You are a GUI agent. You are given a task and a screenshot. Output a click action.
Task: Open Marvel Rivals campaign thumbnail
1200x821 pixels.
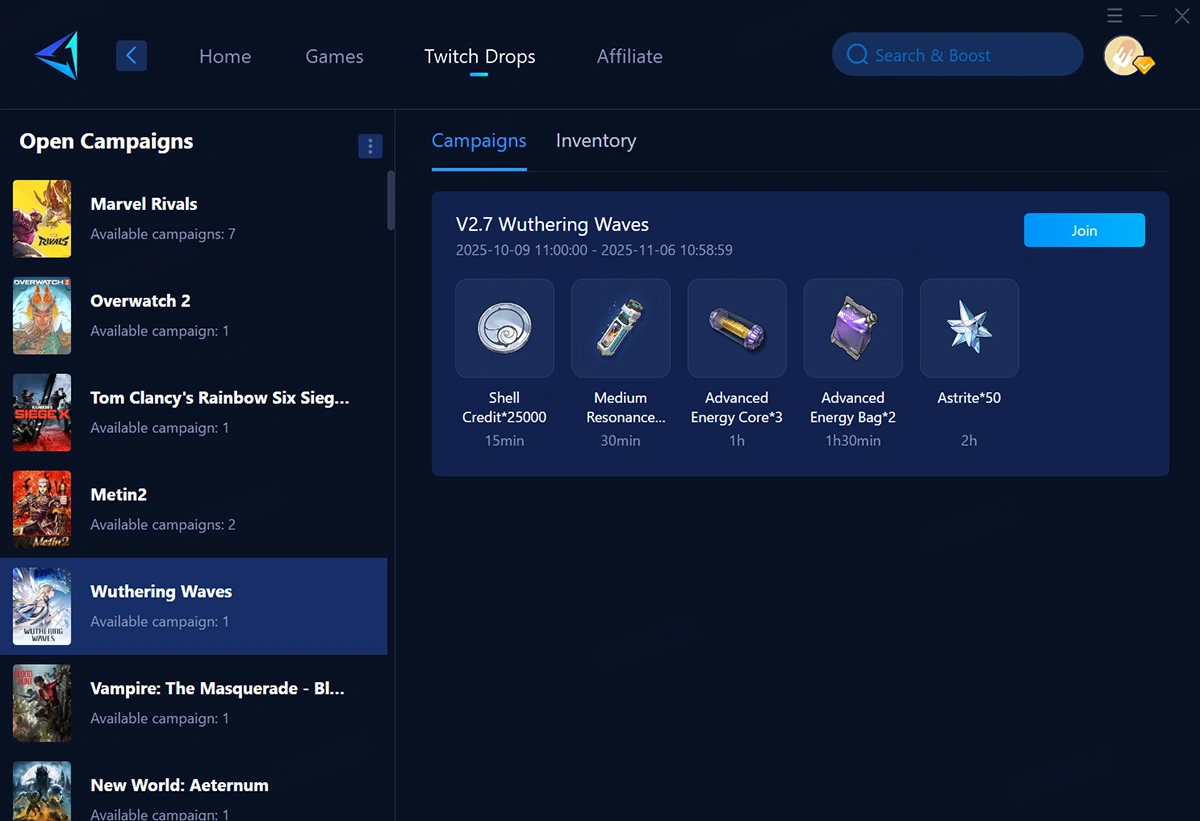[42, 219]
